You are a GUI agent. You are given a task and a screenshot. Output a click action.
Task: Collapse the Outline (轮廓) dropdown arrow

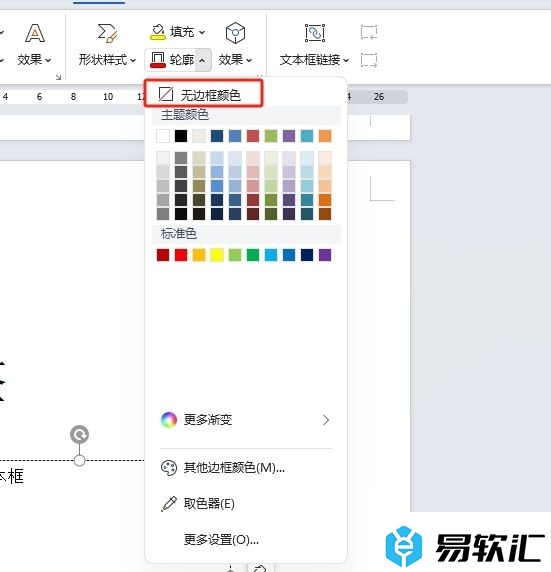(202, 60)
